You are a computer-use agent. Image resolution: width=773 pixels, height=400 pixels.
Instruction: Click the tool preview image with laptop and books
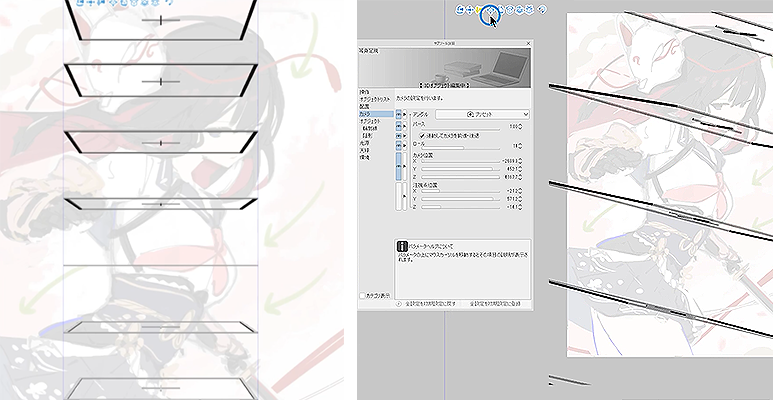pyautogui.click(x=445, y=68)
